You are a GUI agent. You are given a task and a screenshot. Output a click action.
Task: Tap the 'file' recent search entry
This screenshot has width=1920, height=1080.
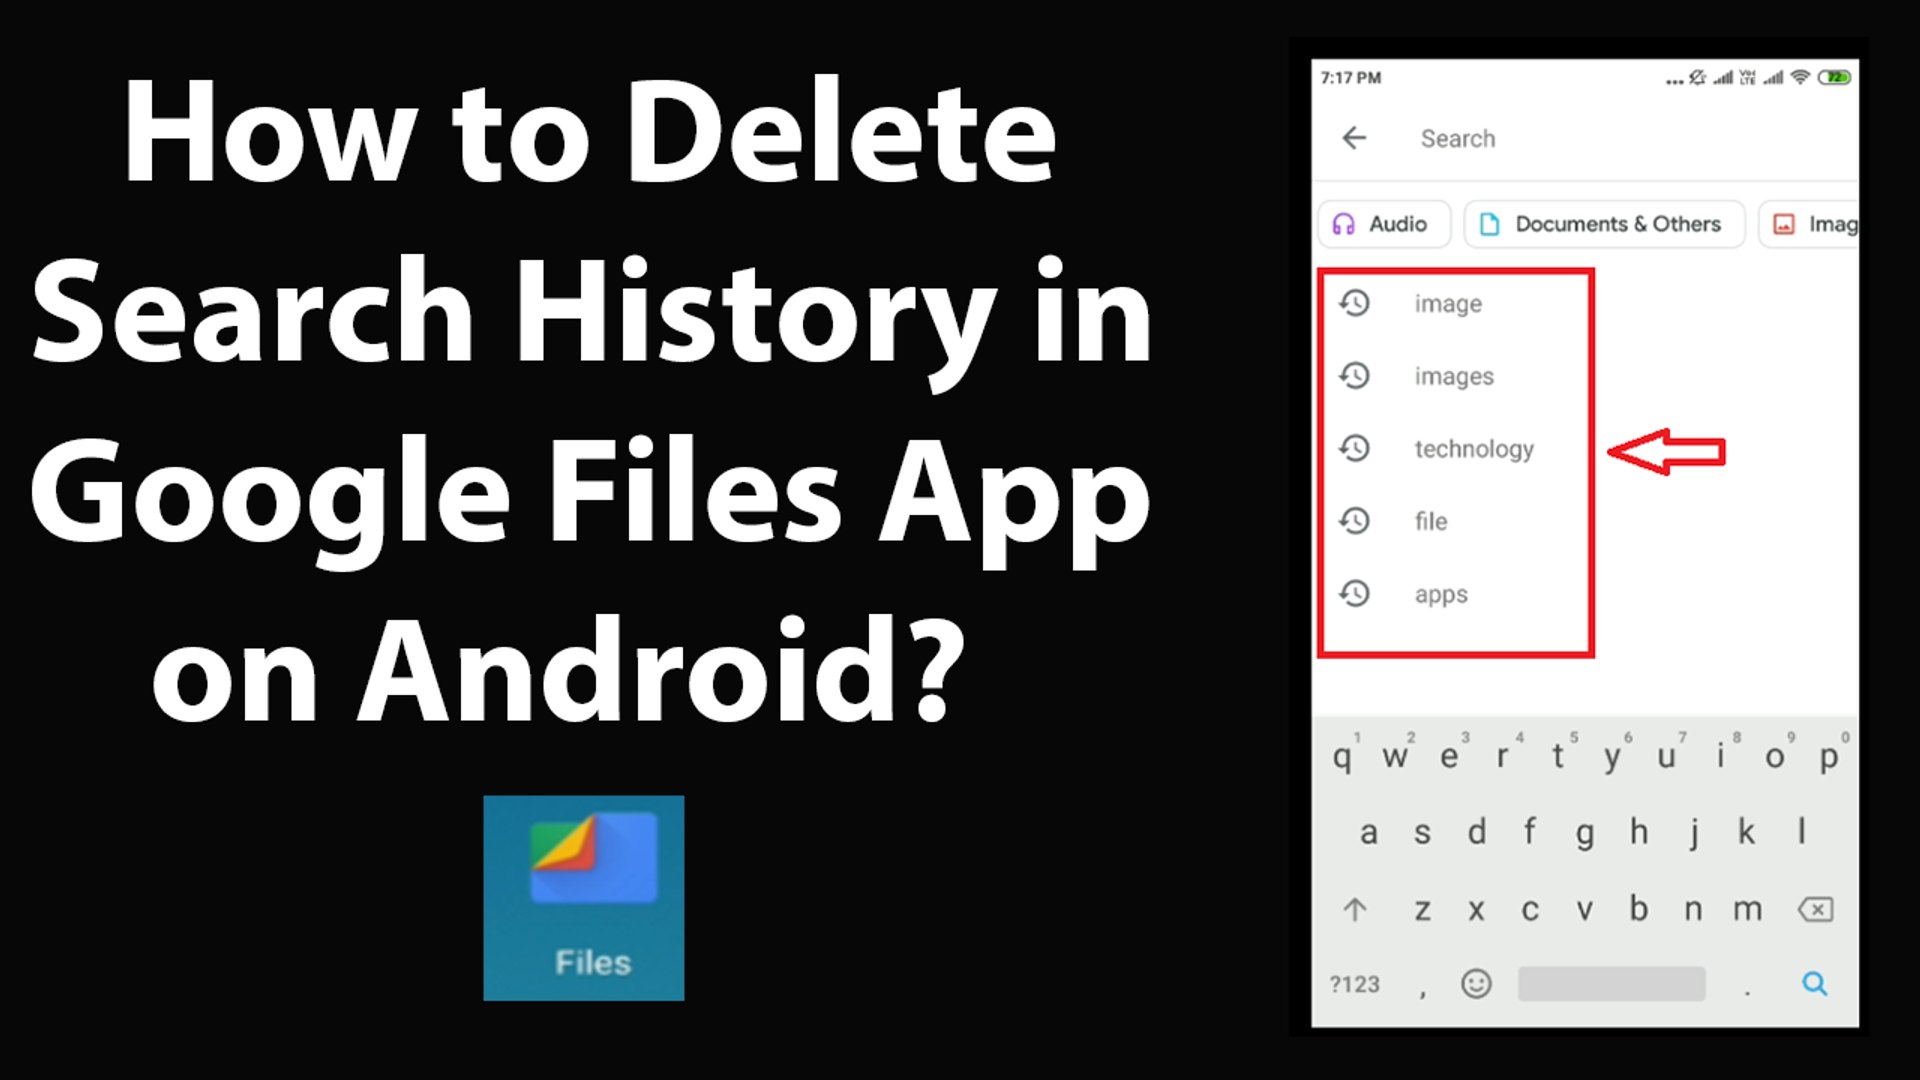1431,521
